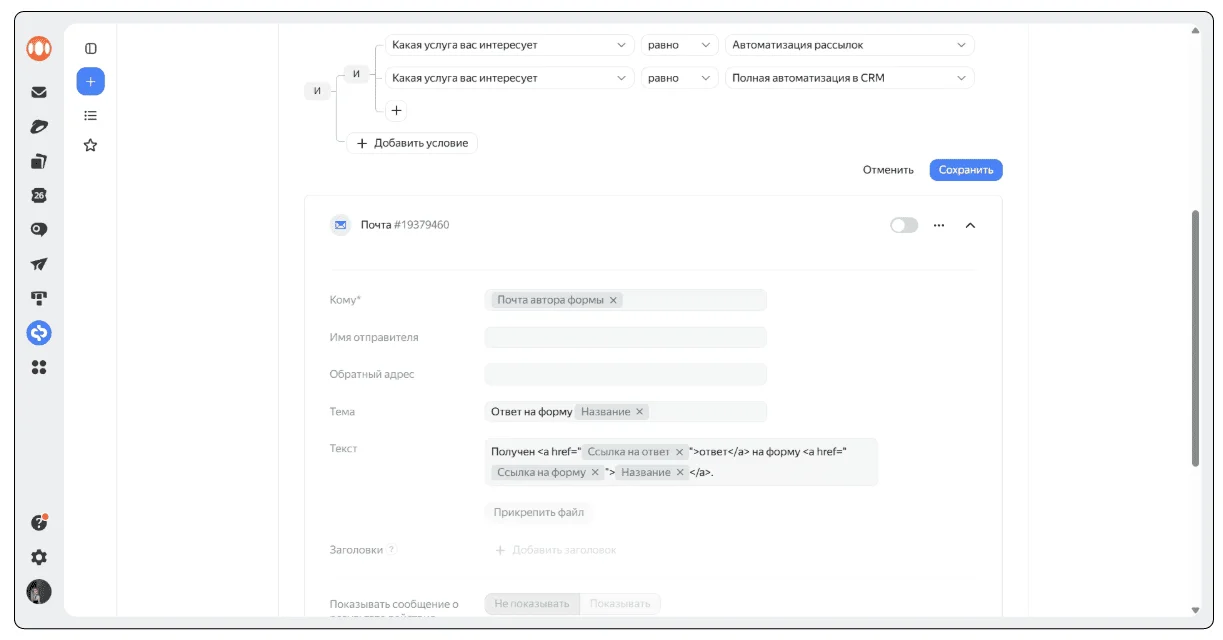Open Documents service in the sidebar
Image resolution: width=1223 pixels, height=640 pixels.
[x=39, y=161]
